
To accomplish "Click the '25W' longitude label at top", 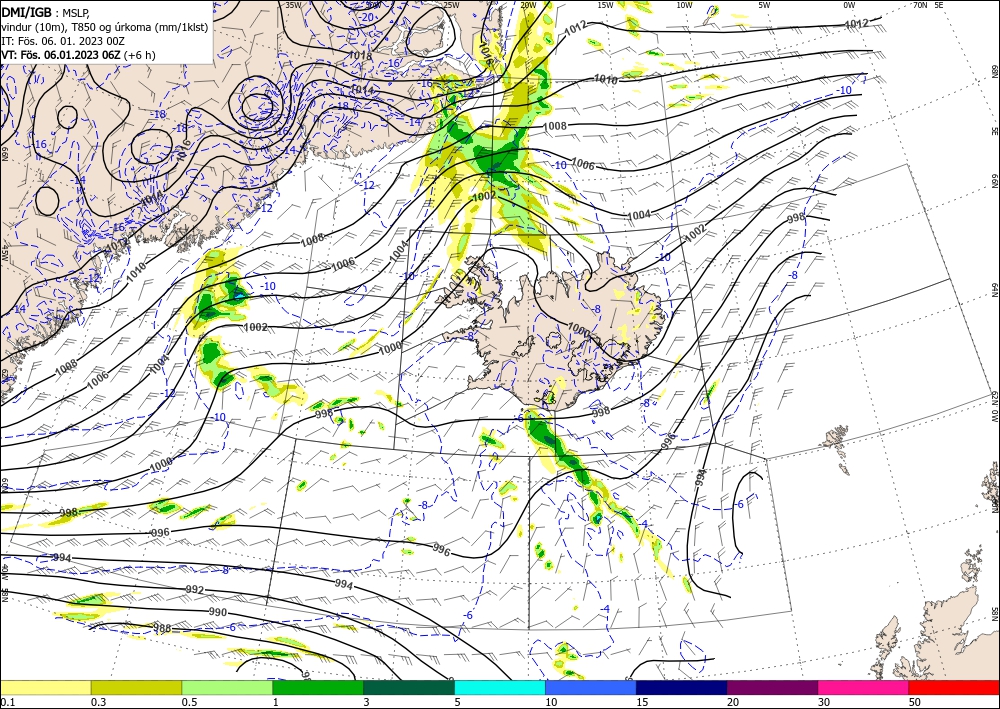I will pyautogui.click(x=451, y=5).
